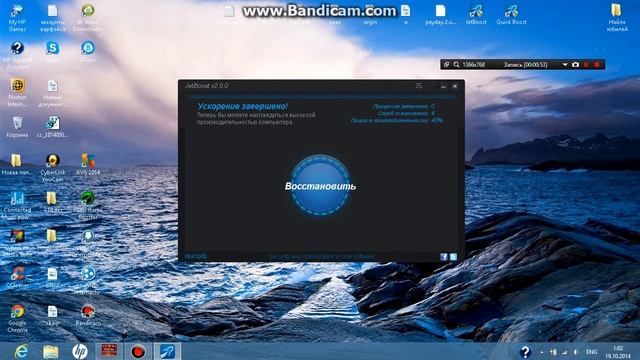
Task: Select the Bandicam desktop shortcut
Action: 88,315
